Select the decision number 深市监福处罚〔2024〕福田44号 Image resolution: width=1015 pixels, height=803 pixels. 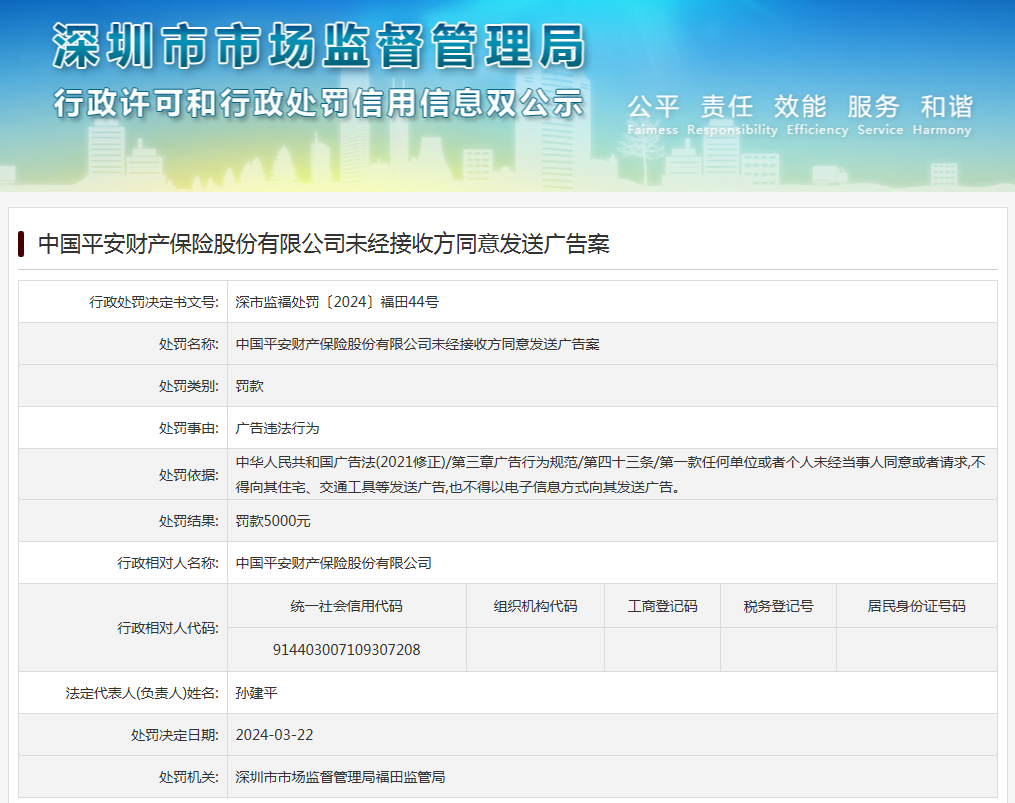(x=337, y=301)
